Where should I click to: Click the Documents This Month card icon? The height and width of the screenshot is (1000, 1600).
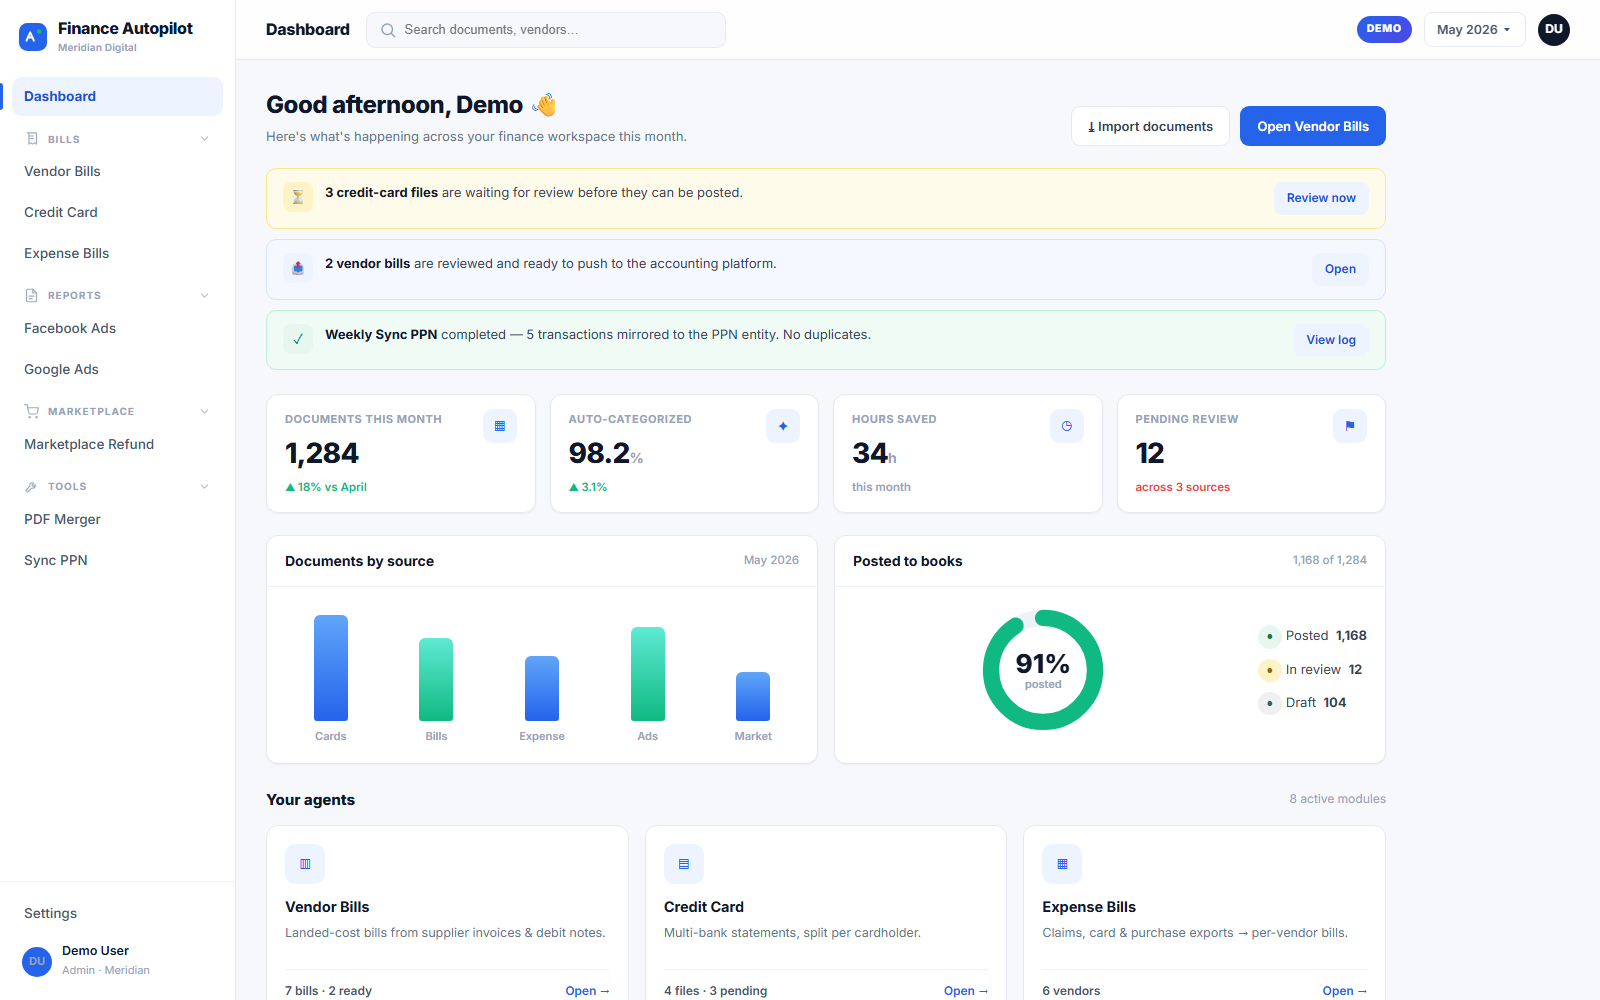coord(500,426)
